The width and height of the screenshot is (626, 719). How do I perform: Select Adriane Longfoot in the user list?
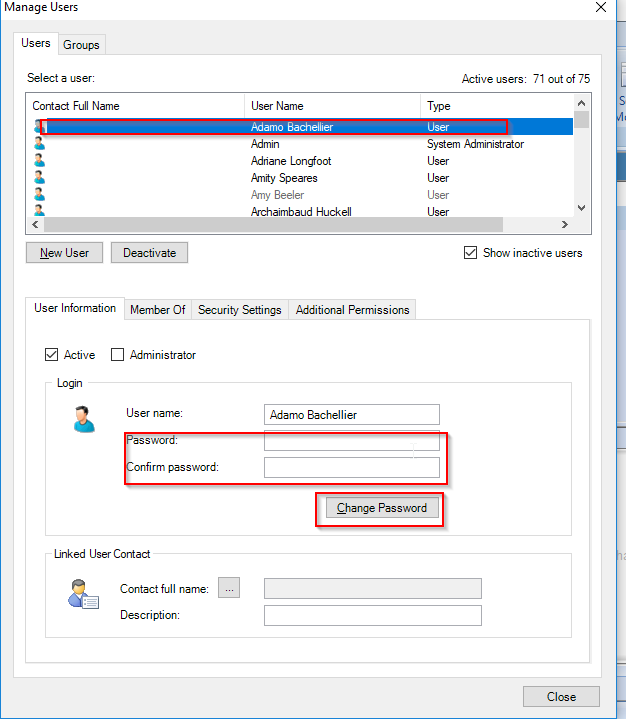coord(291,161)
